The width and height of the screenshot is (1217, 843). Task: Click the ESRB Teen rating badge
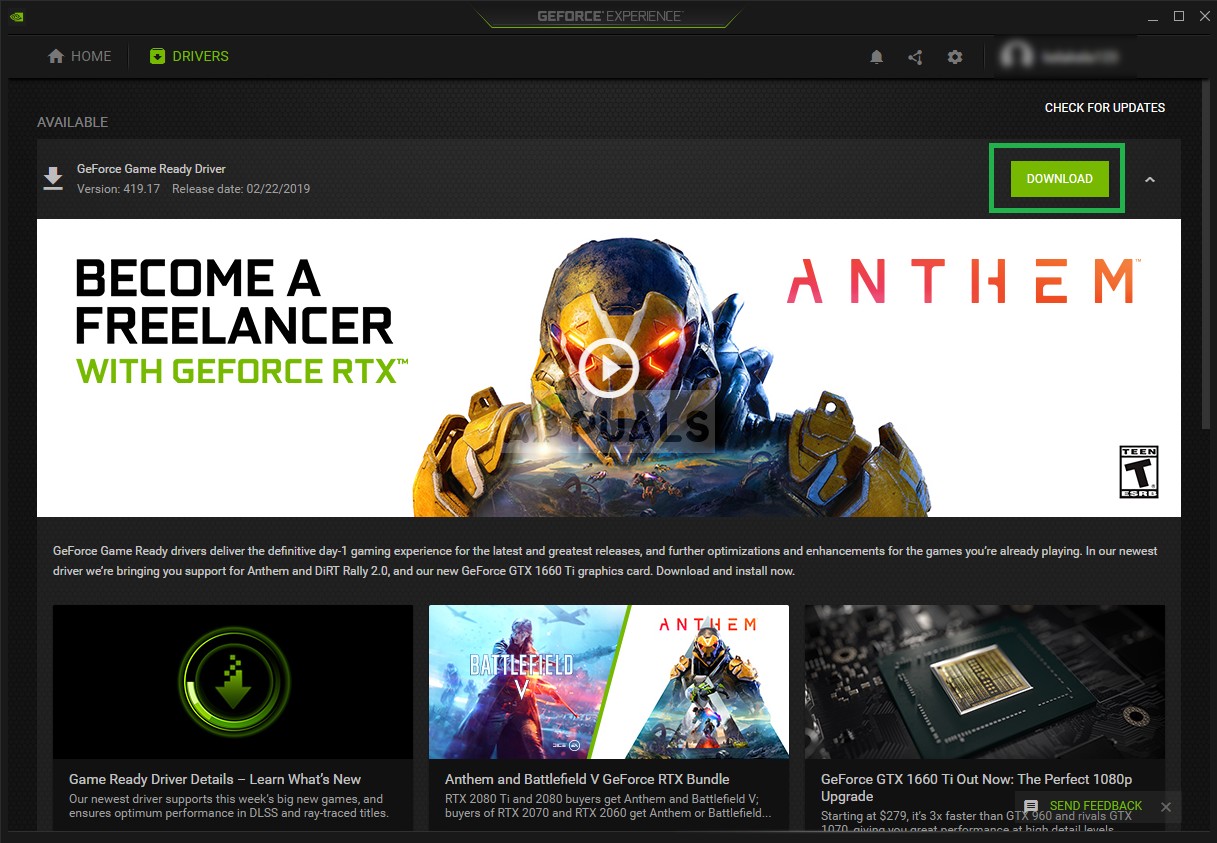(x=1138, y=472)
